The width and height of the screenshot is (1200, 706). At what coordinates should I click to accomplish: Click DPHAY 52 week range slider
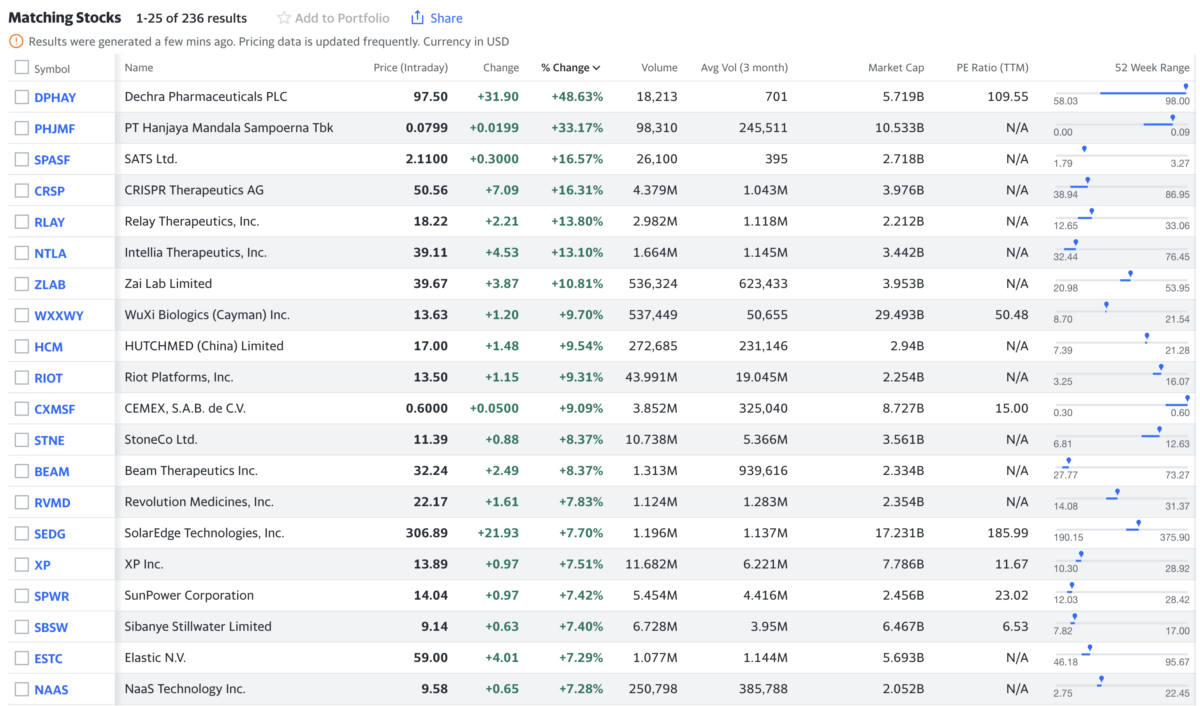coord(1122,93)
